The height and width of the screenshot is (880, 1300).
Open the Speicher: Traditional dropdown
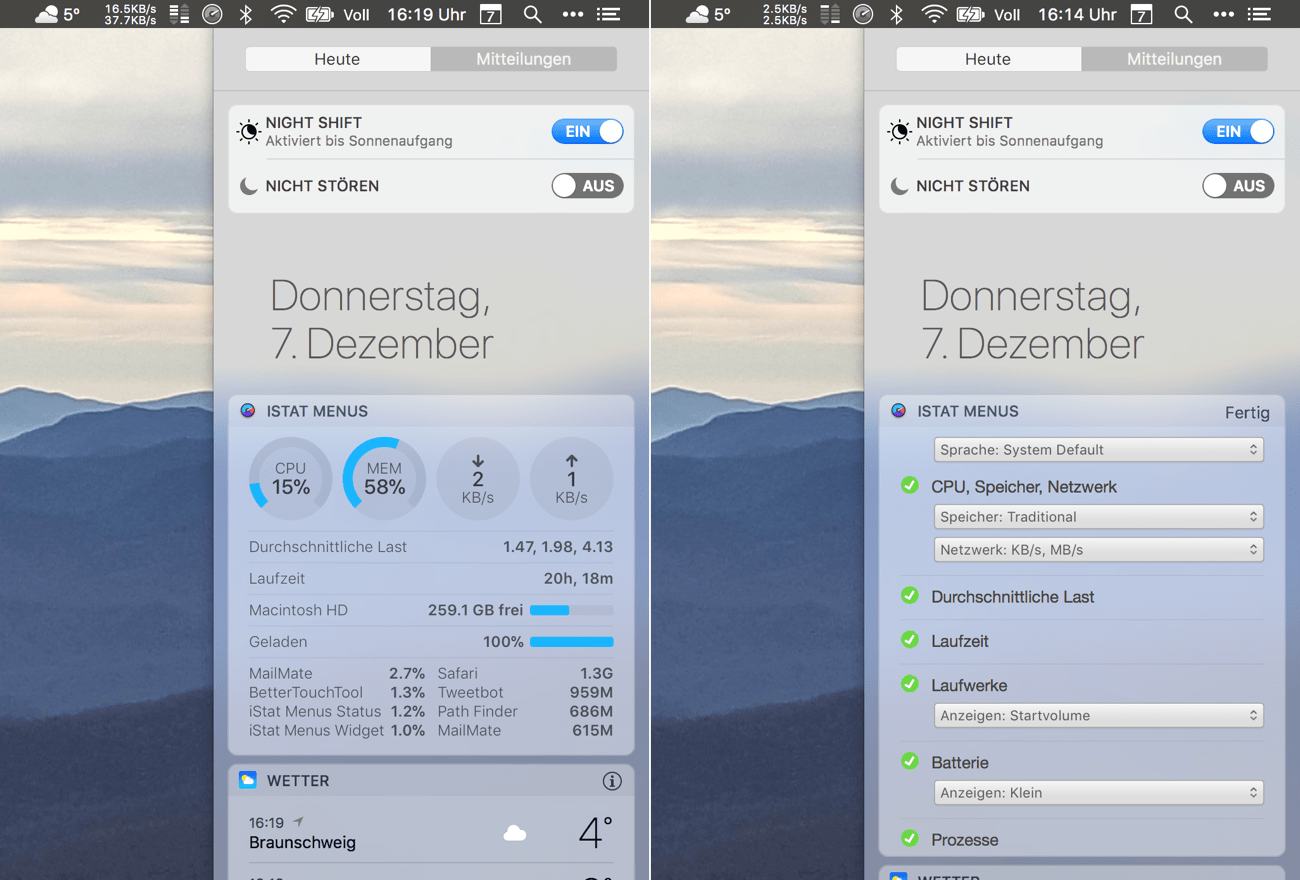[1098, 517]
